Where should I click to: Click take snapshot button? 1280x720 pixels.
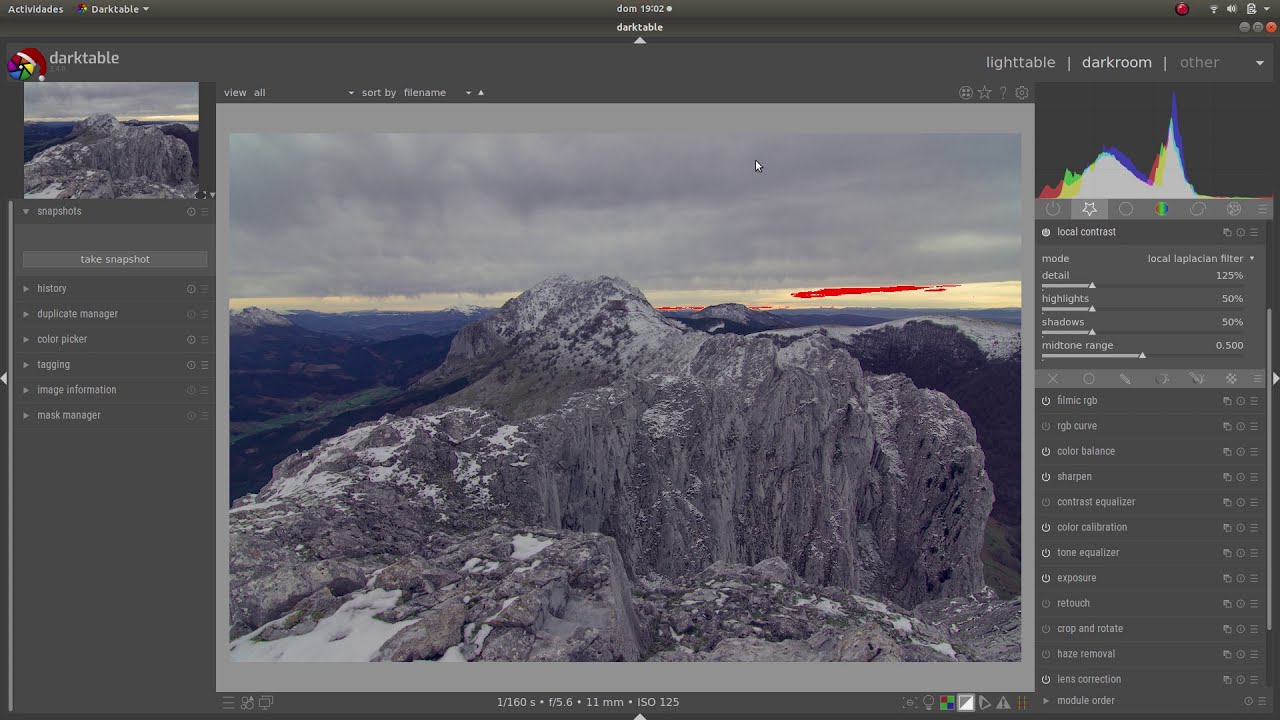115,259
